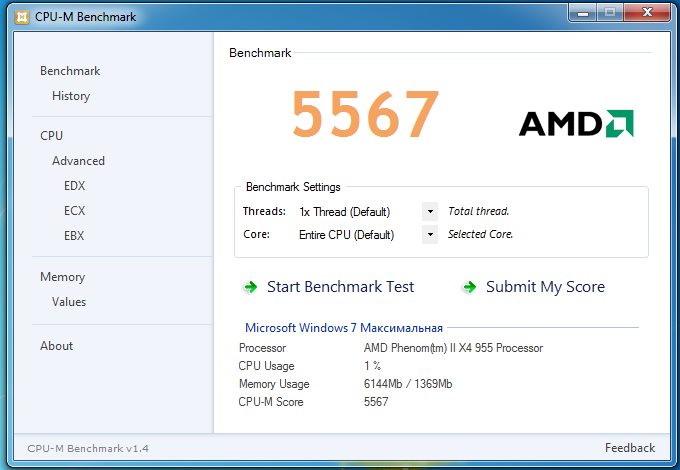
Task: Start Benchmark Test
Action: click(x=340, y=287)
